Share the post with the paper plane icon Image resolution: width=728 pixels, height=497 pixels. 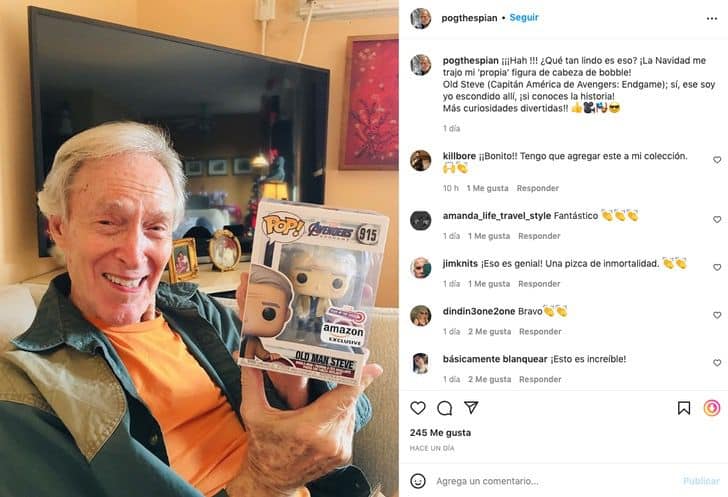tap(471, 407)
